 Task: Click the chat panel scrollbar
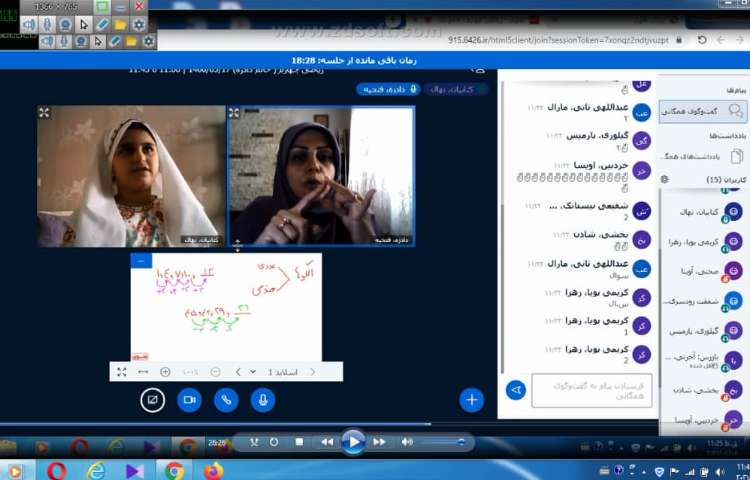coord(502,287)
